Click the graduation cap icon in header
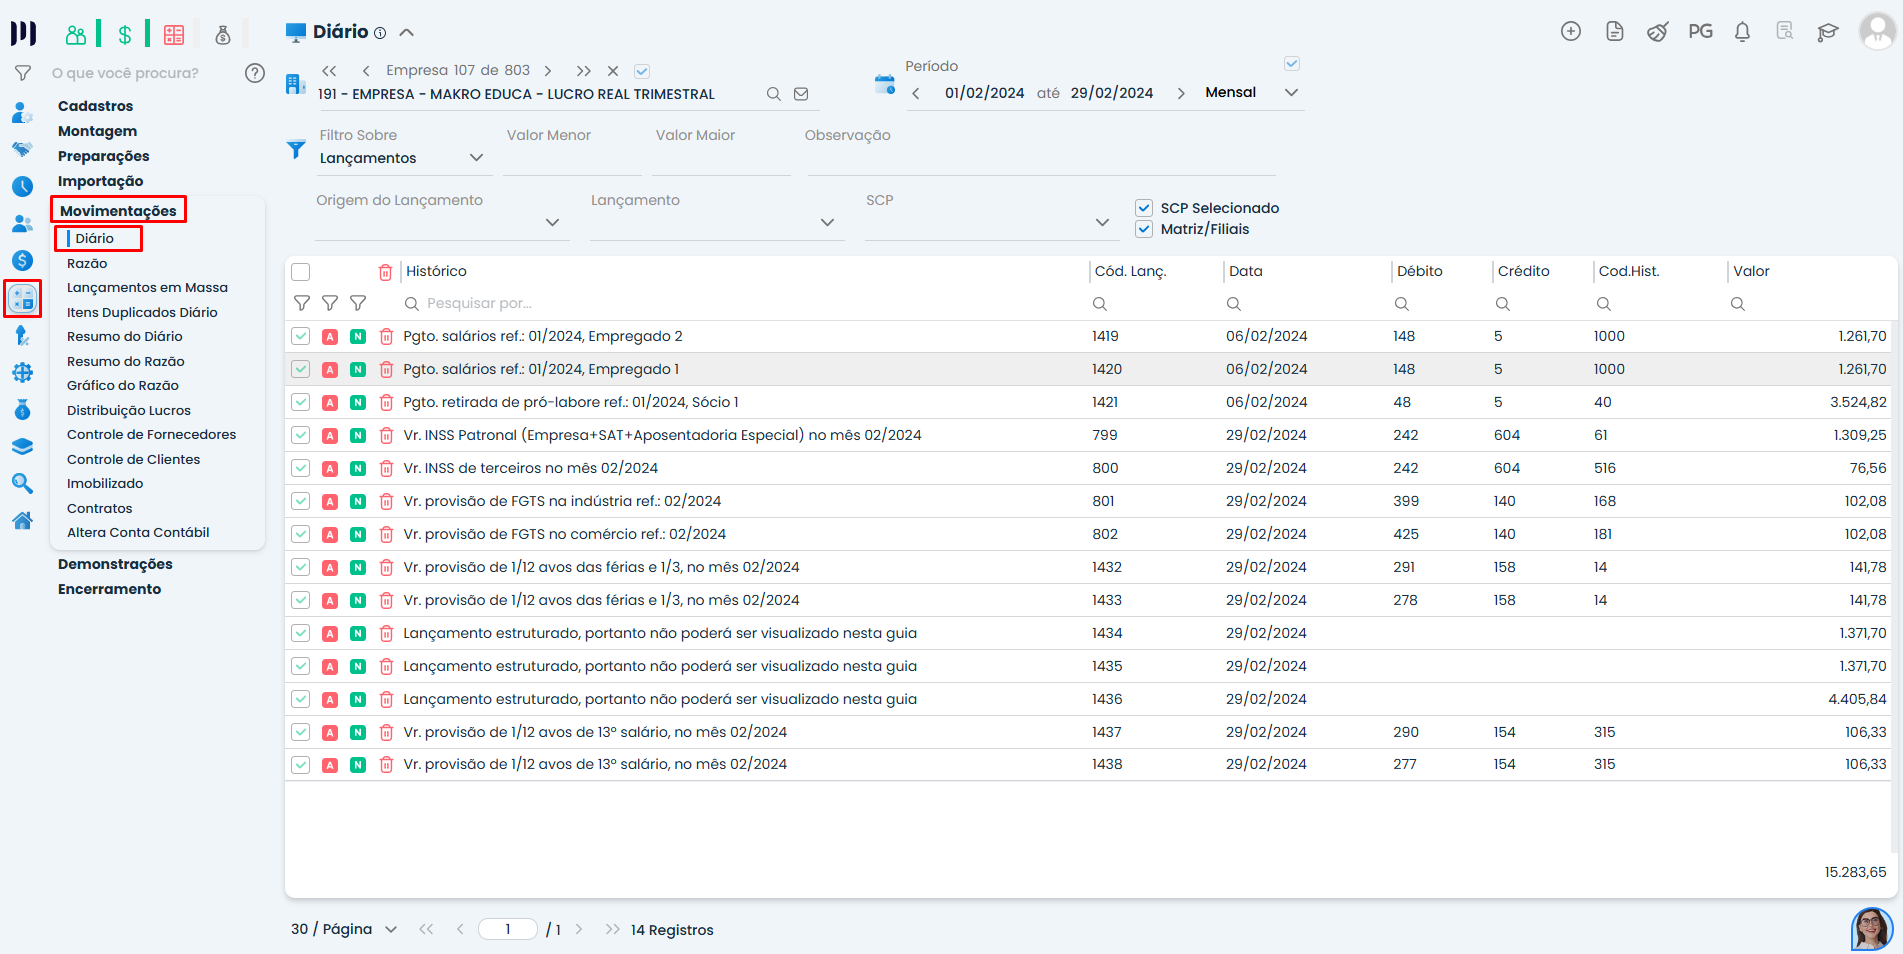 click(x=1828, y=32)
